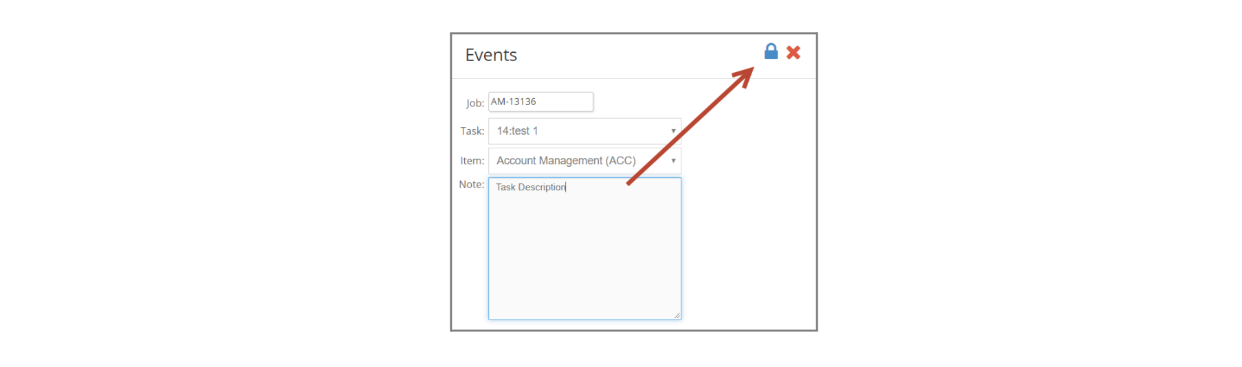This screenshot has width=1242, height=367.
Task: Open the Item dropdown showing Account Management
Action: pos(584,160)
